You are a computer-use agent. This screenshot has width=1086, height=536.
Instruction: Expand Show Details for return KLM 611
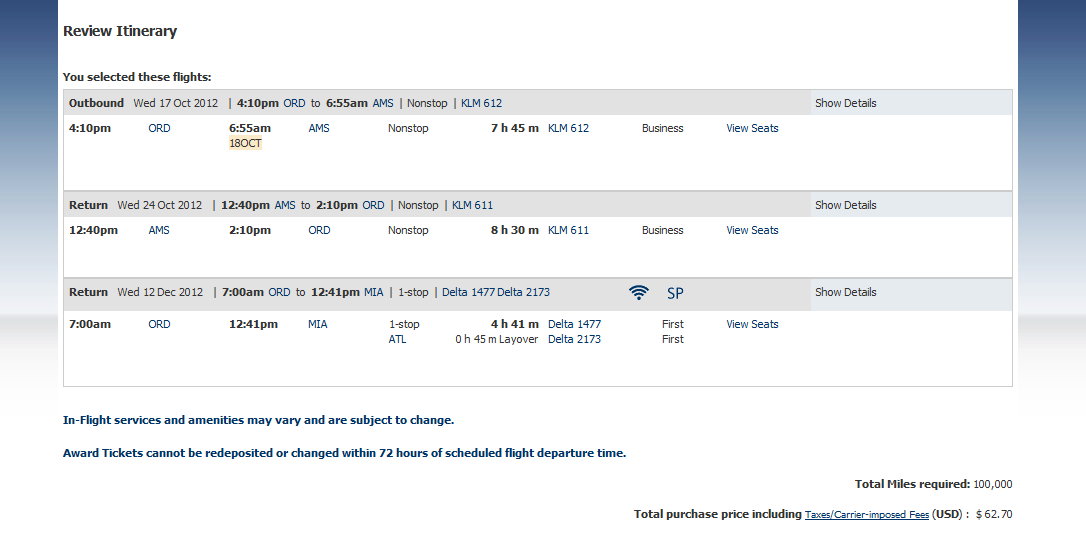click(845, 205)
